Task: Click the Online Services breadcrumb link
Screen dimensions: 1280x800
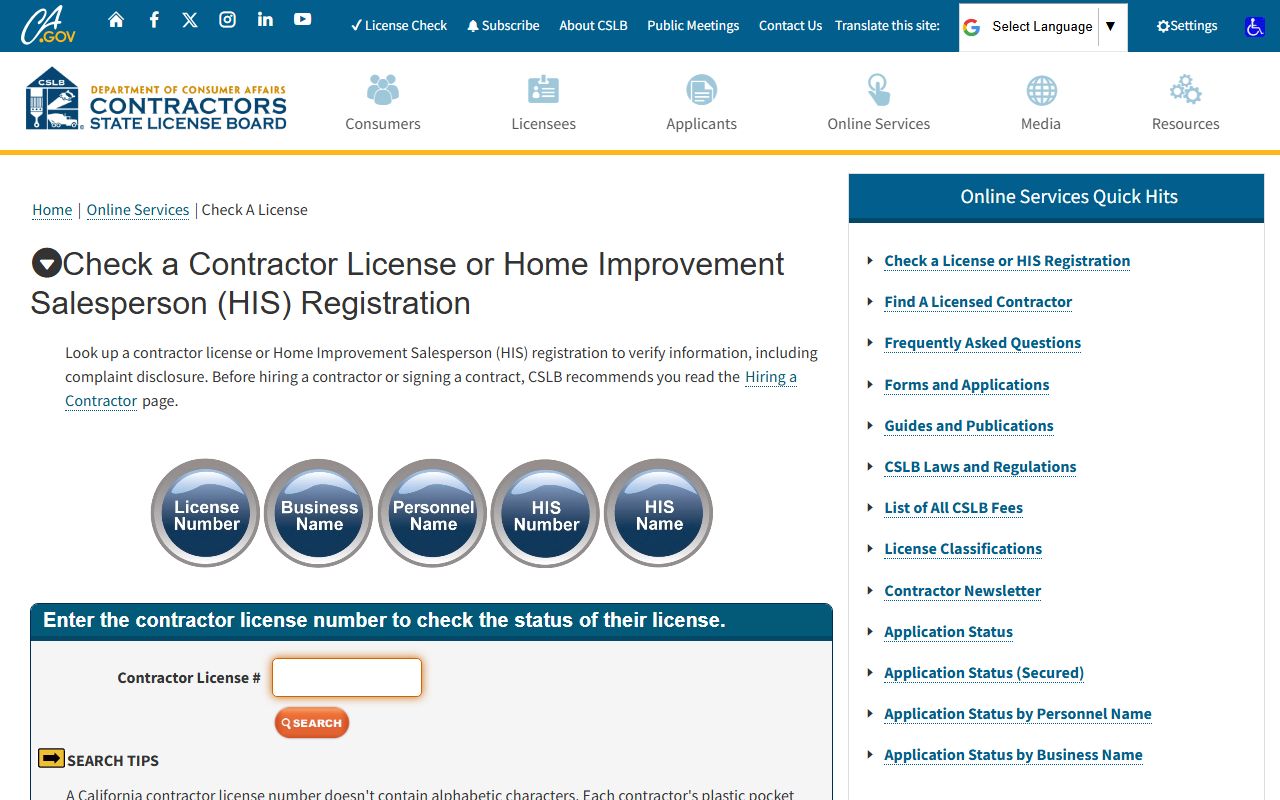Action: (138, 210)
